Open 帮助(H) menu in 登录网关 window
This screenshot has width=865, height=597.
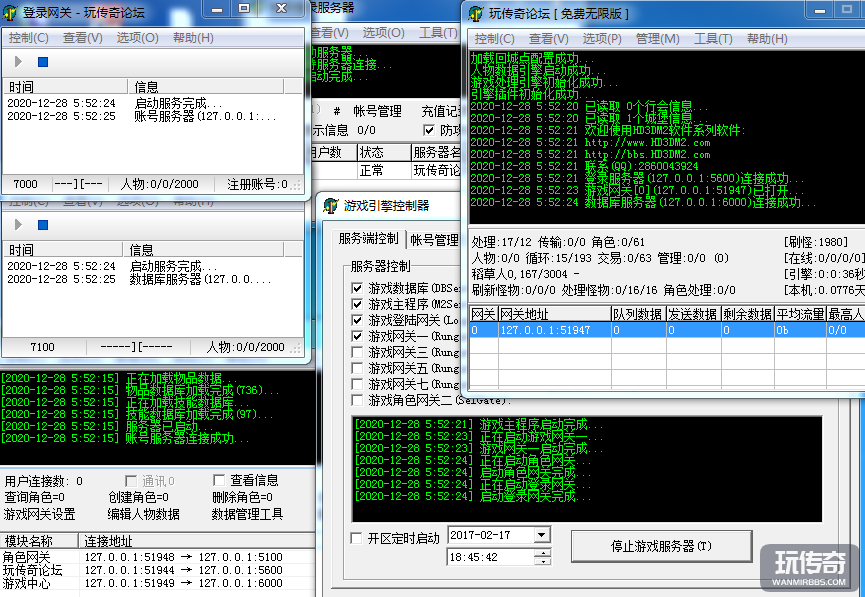193,38
